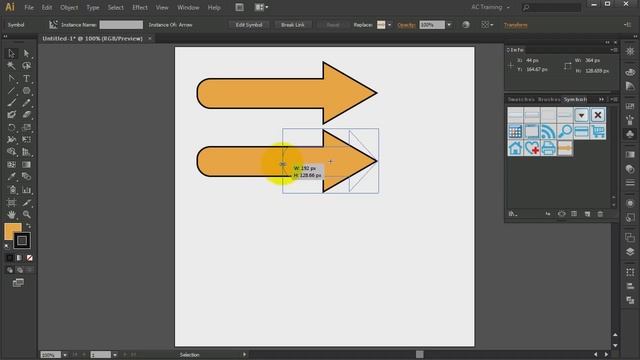The height and width of the screenshot is (360, 640).
Task: Choose the Blend tool
Action: click(27, 177)
